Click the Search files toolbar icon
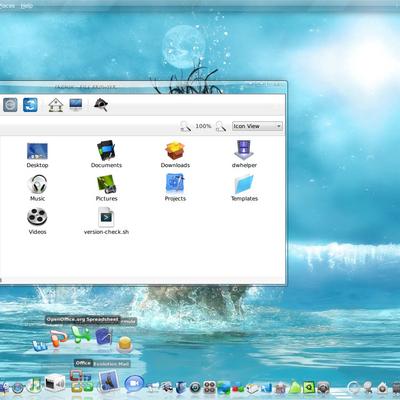The width and height of the screenshot is (400, 400). coord(101,105)
